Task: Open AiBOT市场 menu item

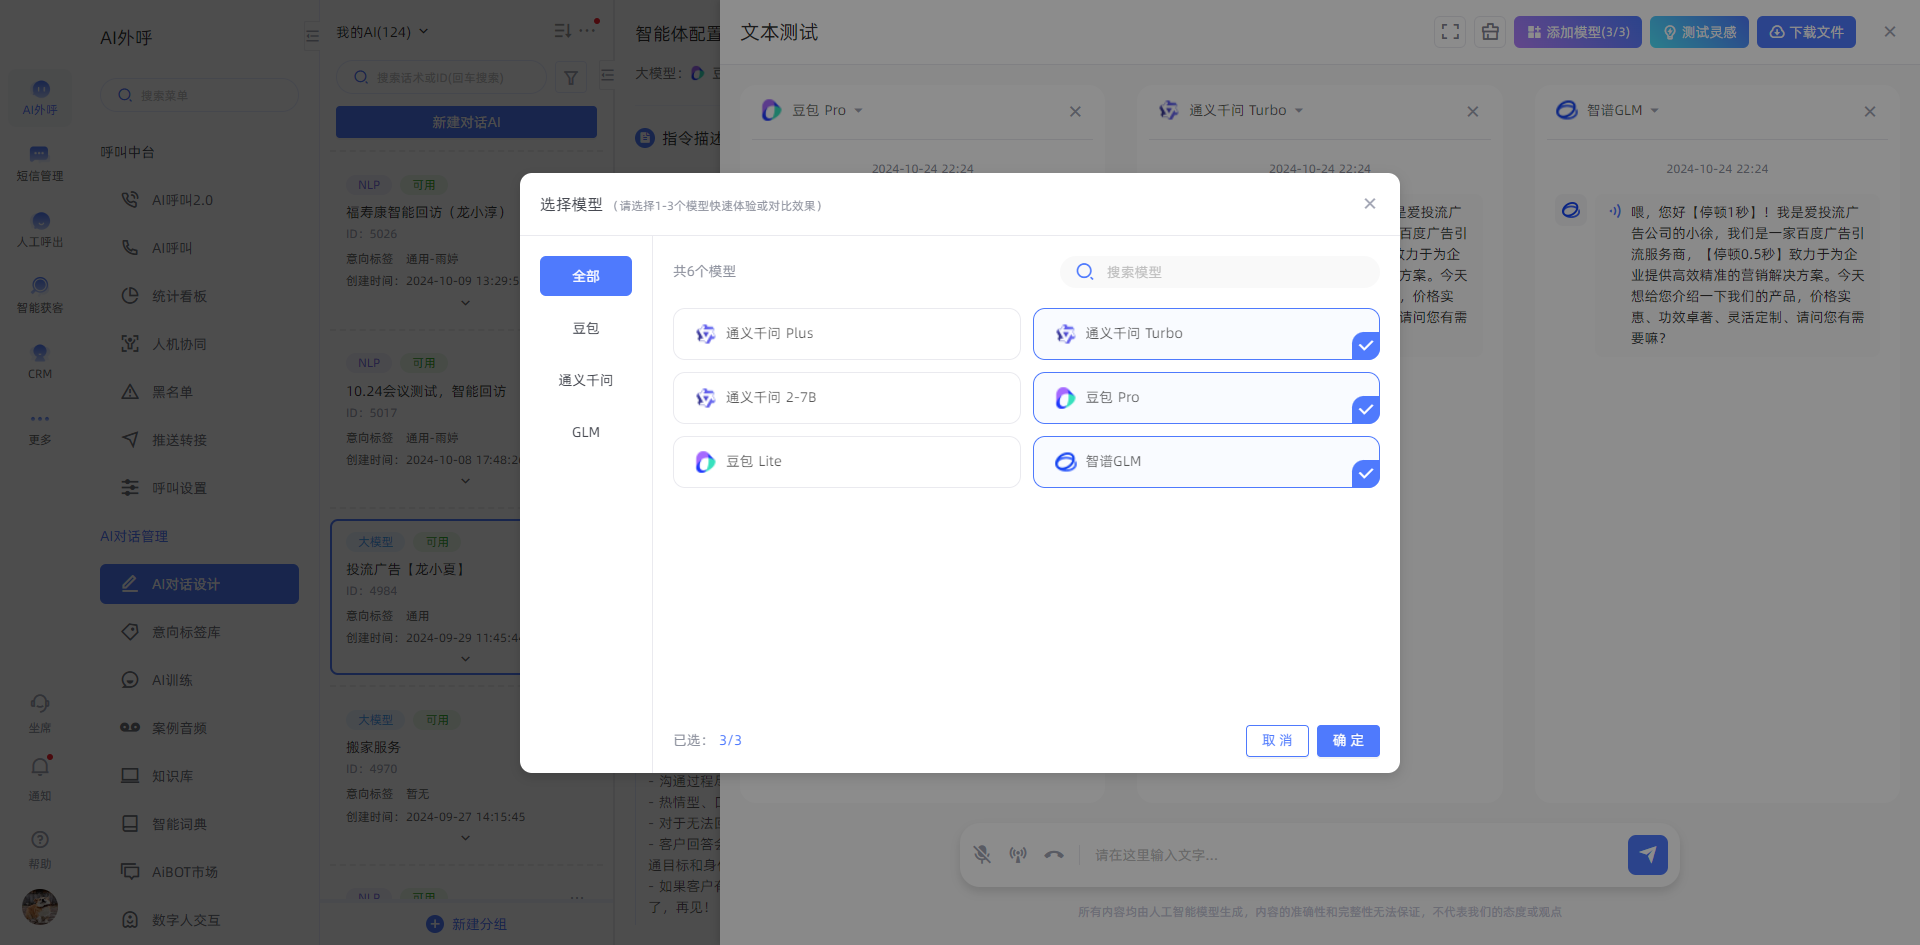Action: pos(199,872)
